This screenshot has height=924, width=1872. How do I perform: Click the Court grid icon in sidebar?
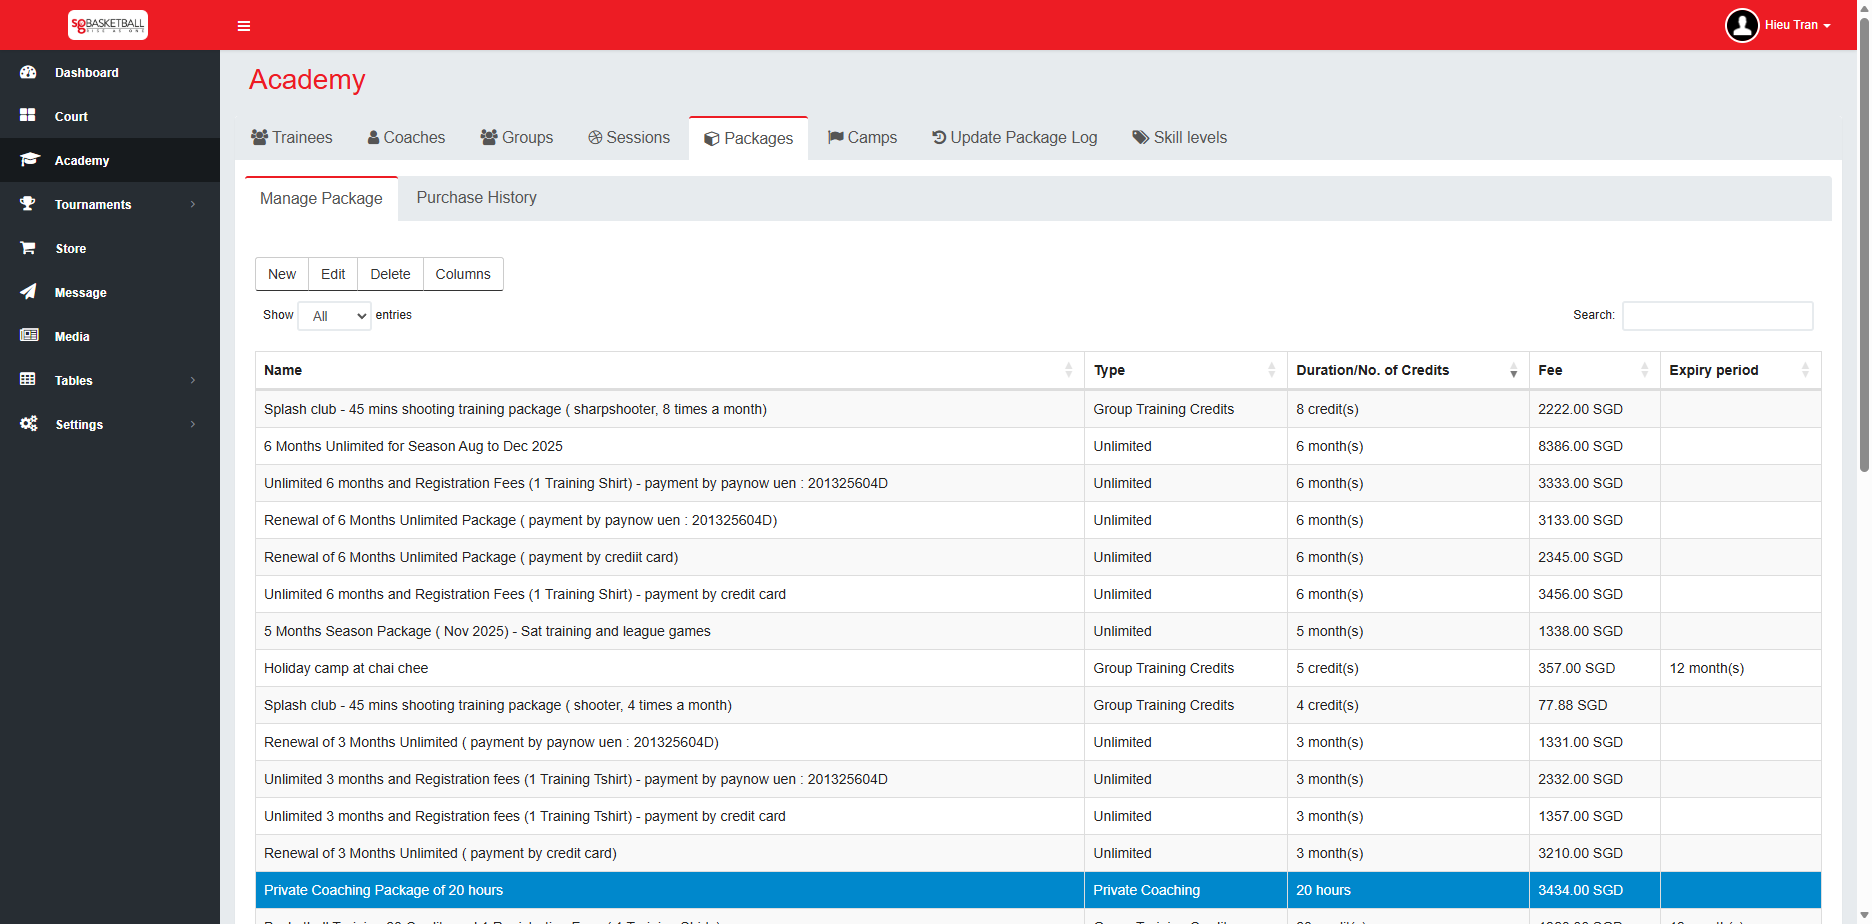point(28,116)
